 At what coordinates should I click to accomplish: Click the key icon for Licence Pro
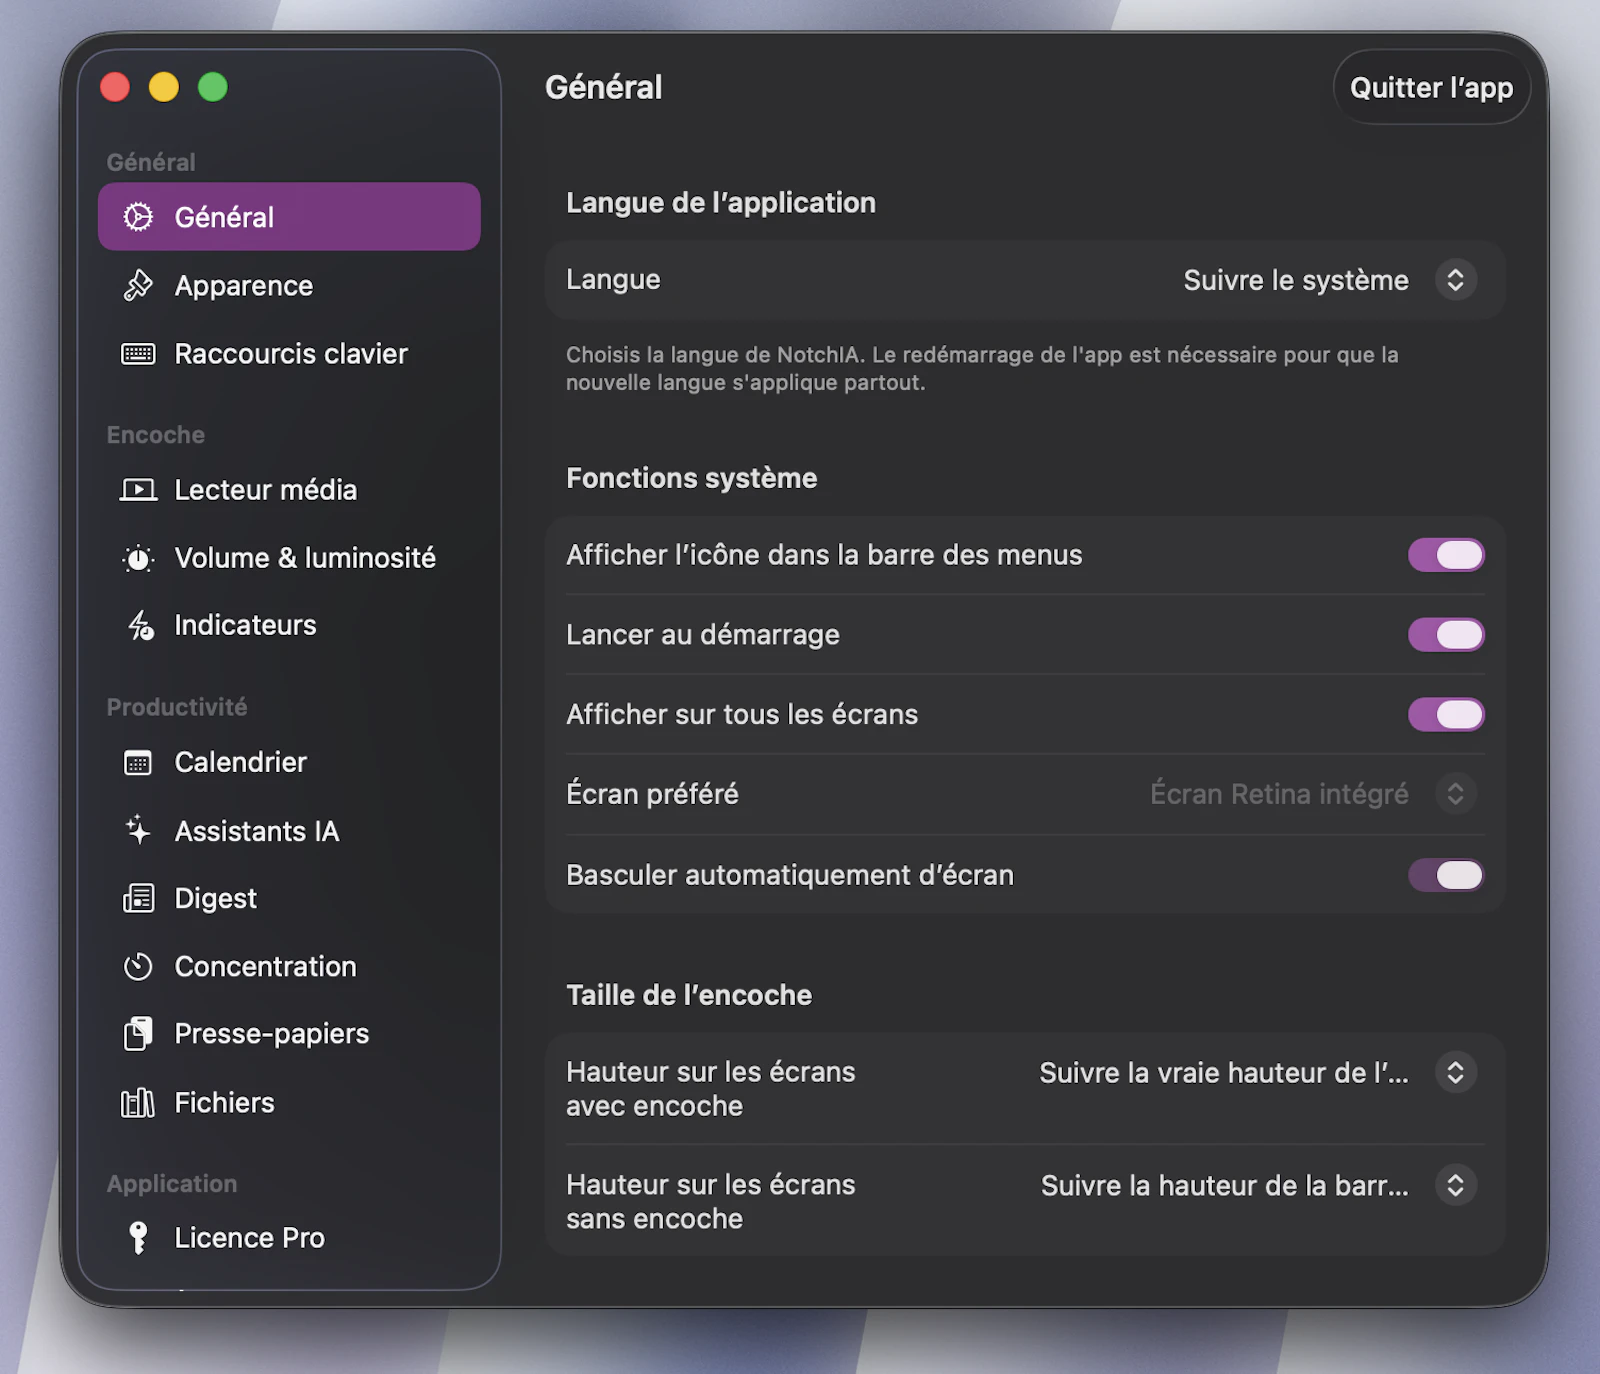click(138, 1238)
